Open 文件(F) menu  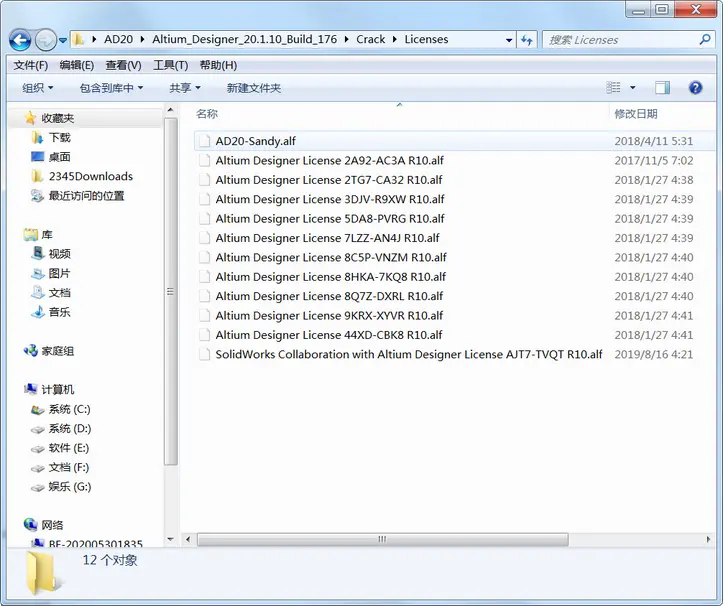(x=31, y=65)
